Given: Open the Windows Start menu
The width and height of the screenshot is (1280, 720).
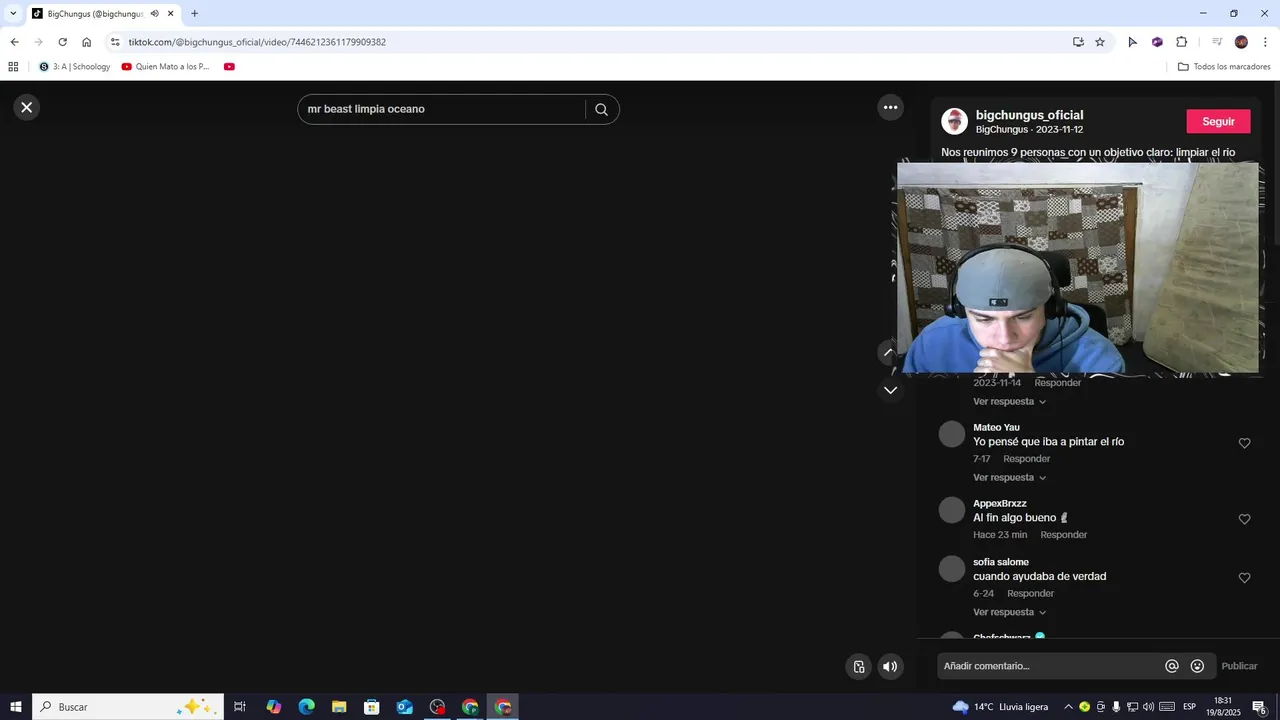Looking at the screenshot, I should (16, 707).
